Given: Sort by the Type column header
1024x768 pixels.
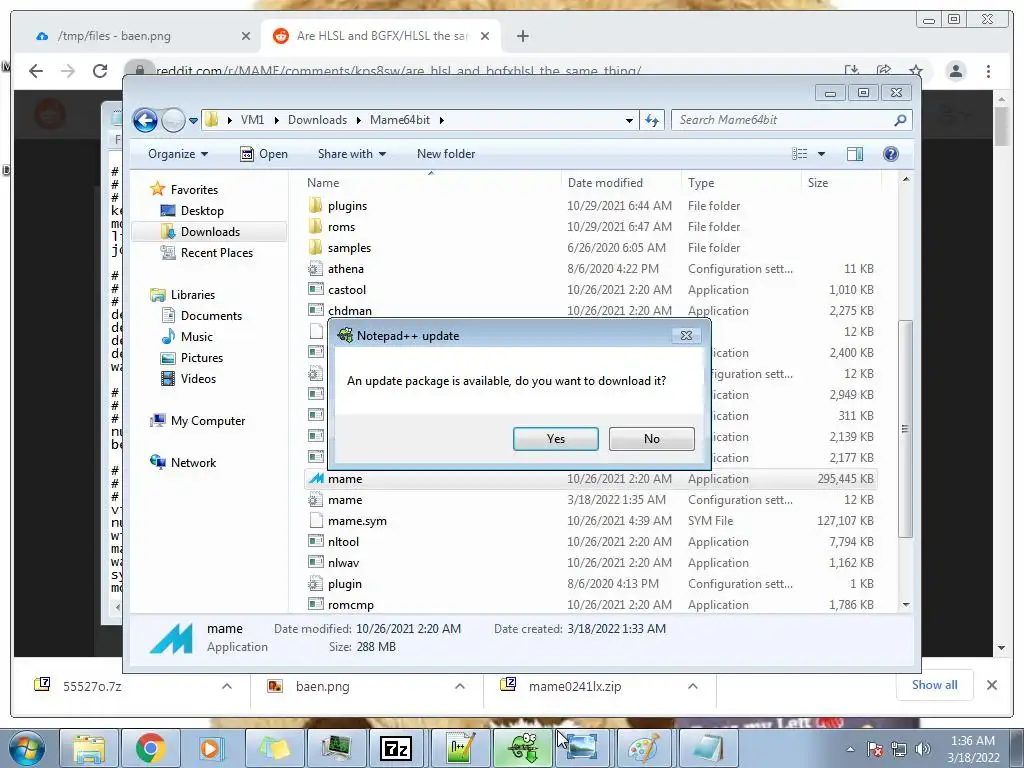Looking at the screenshot, I should [741, 183].
